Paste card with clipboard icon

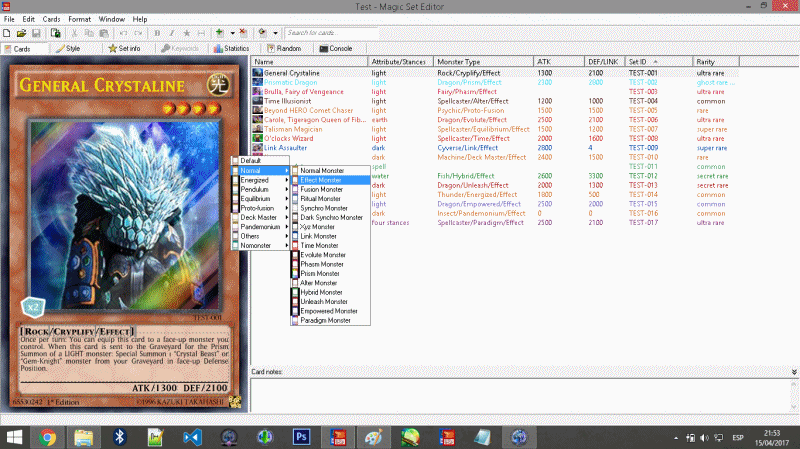[104, 33]
